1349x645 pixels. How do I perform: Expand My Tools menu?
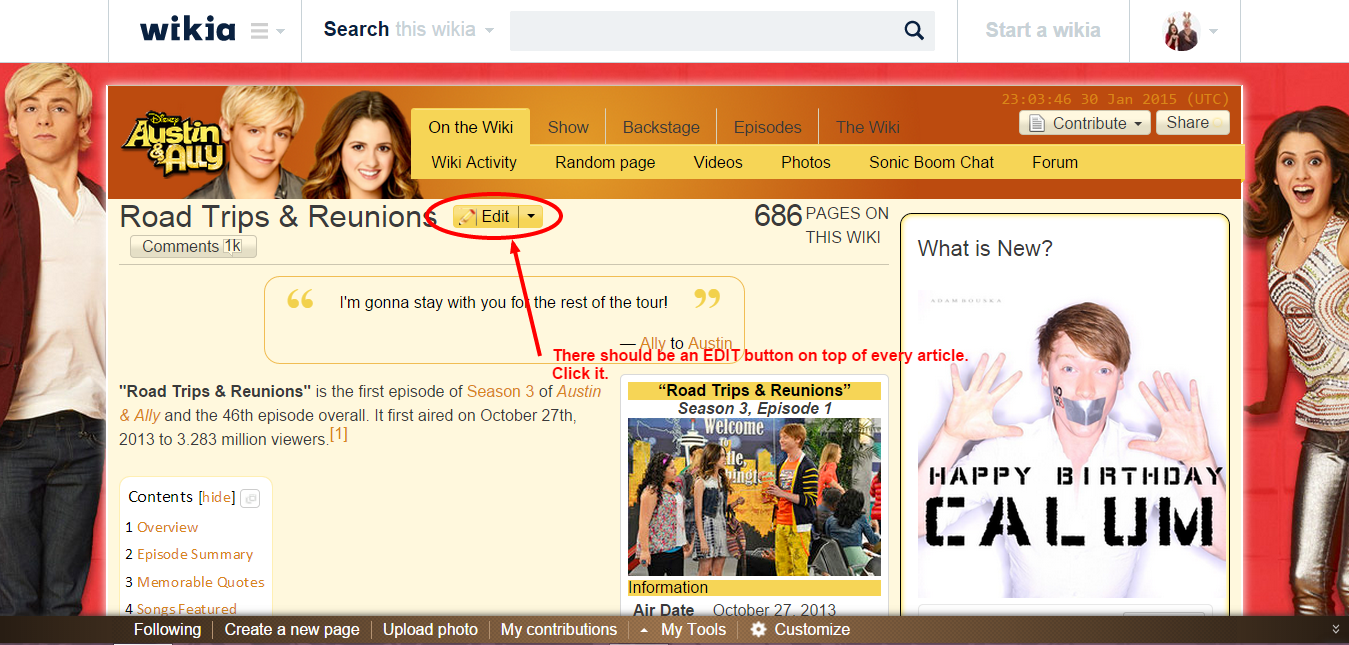tap(685, 629)
